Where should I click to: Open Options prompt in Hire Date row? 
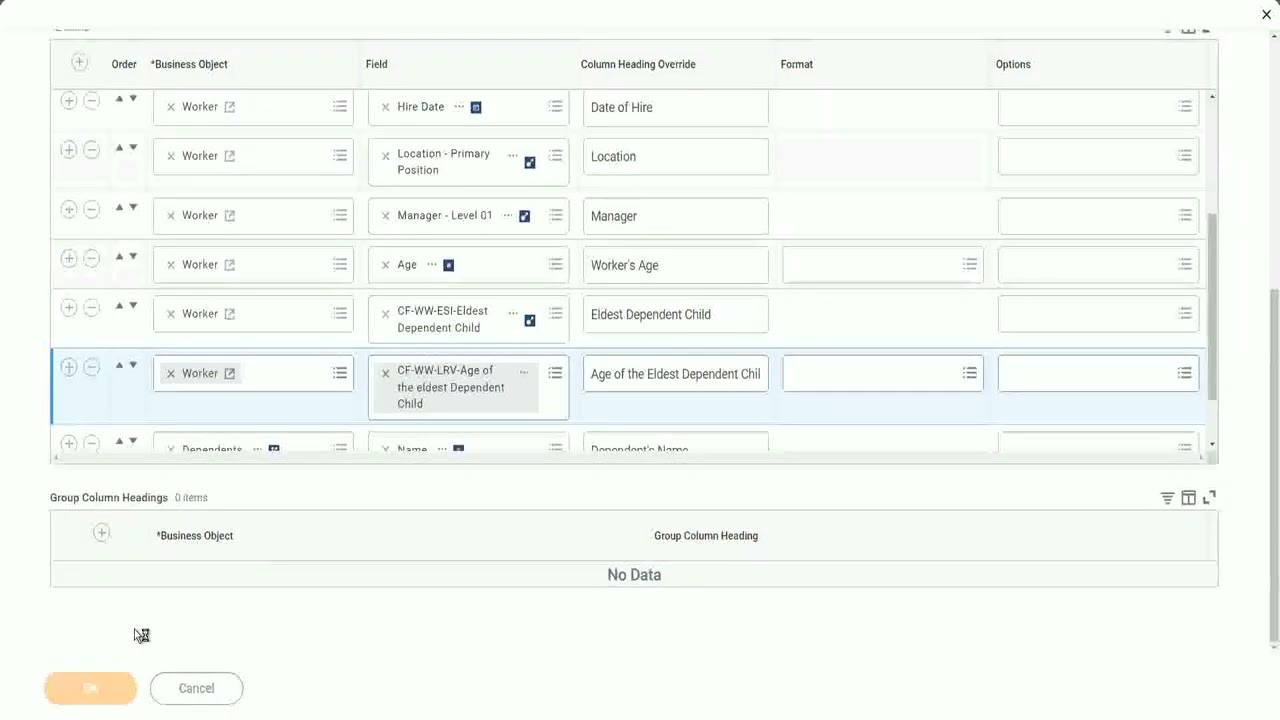1185,106
